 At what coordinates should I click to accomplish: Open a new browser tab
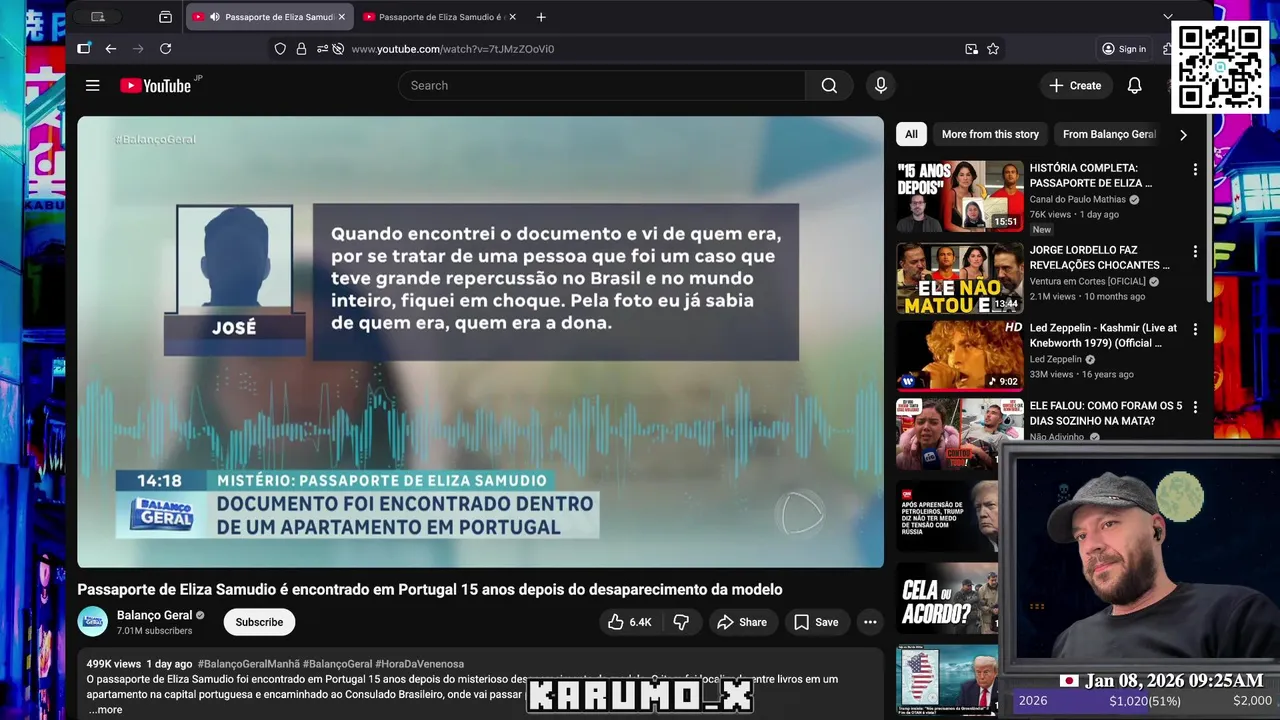click(541, 17)
